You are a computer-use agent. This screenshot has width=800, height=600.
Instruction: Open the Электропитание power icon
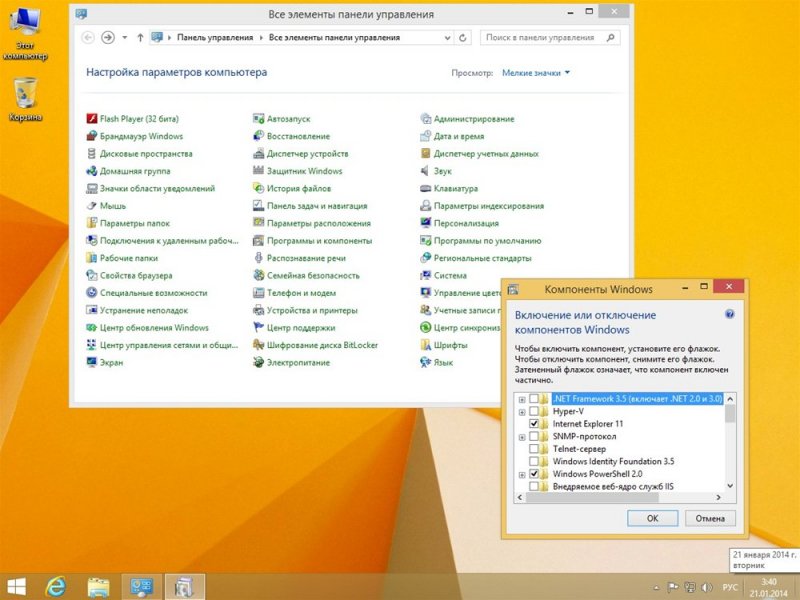coord(259,362)
